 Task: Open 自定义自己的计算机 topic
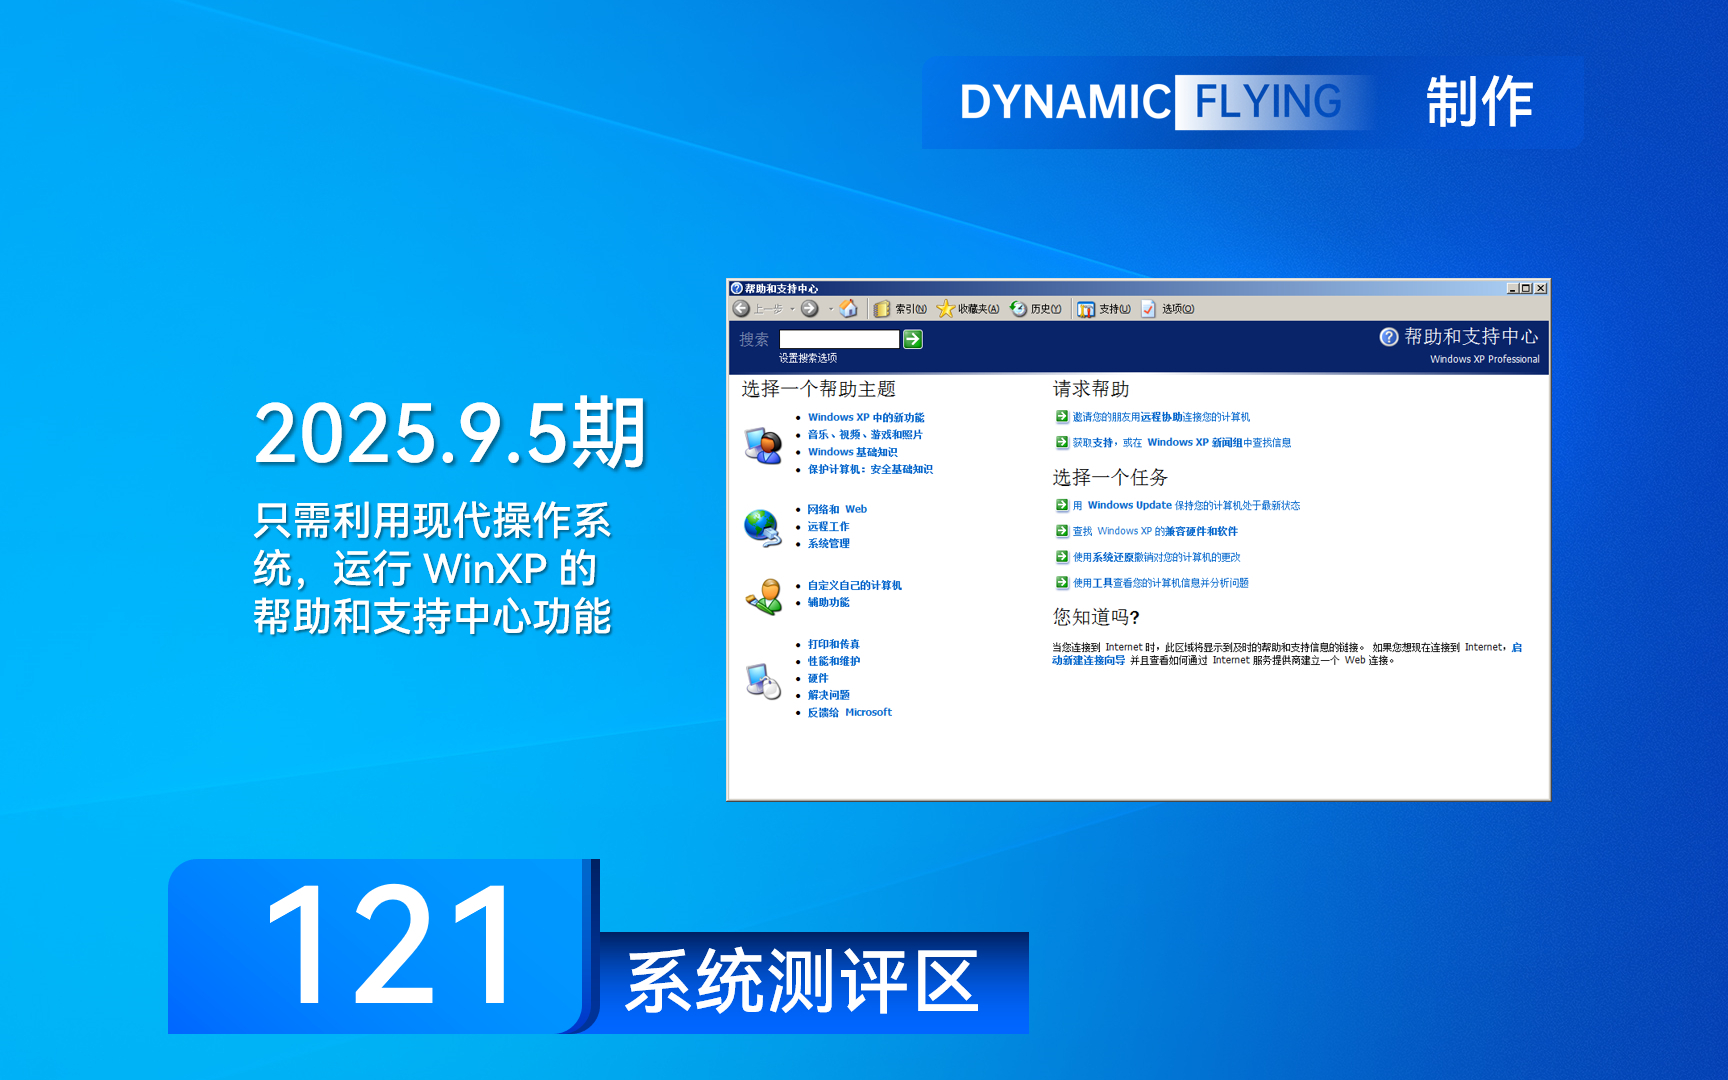855,585
